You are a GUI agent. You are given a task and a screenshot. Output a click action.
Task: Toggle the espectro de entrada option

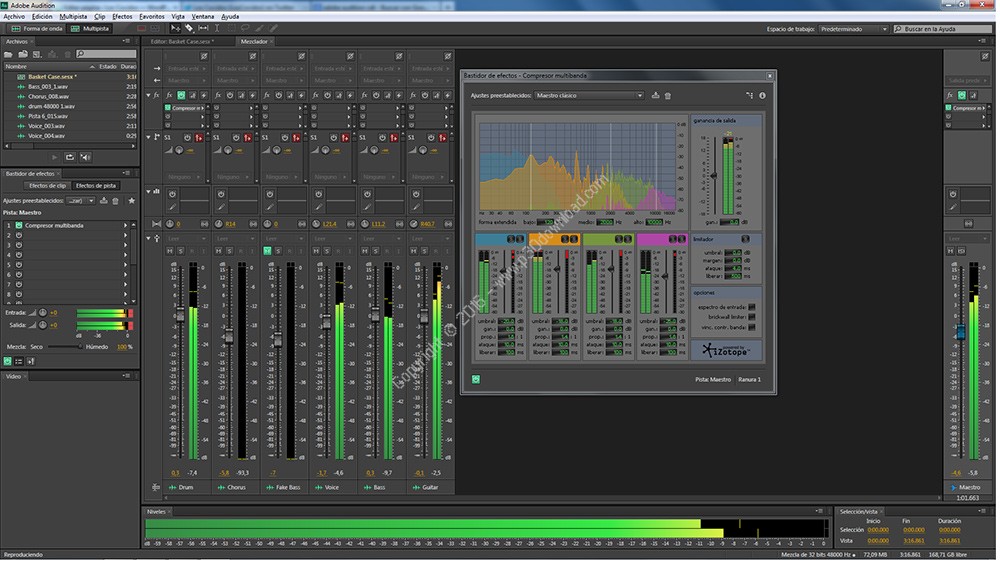click(x=752, y=307)
